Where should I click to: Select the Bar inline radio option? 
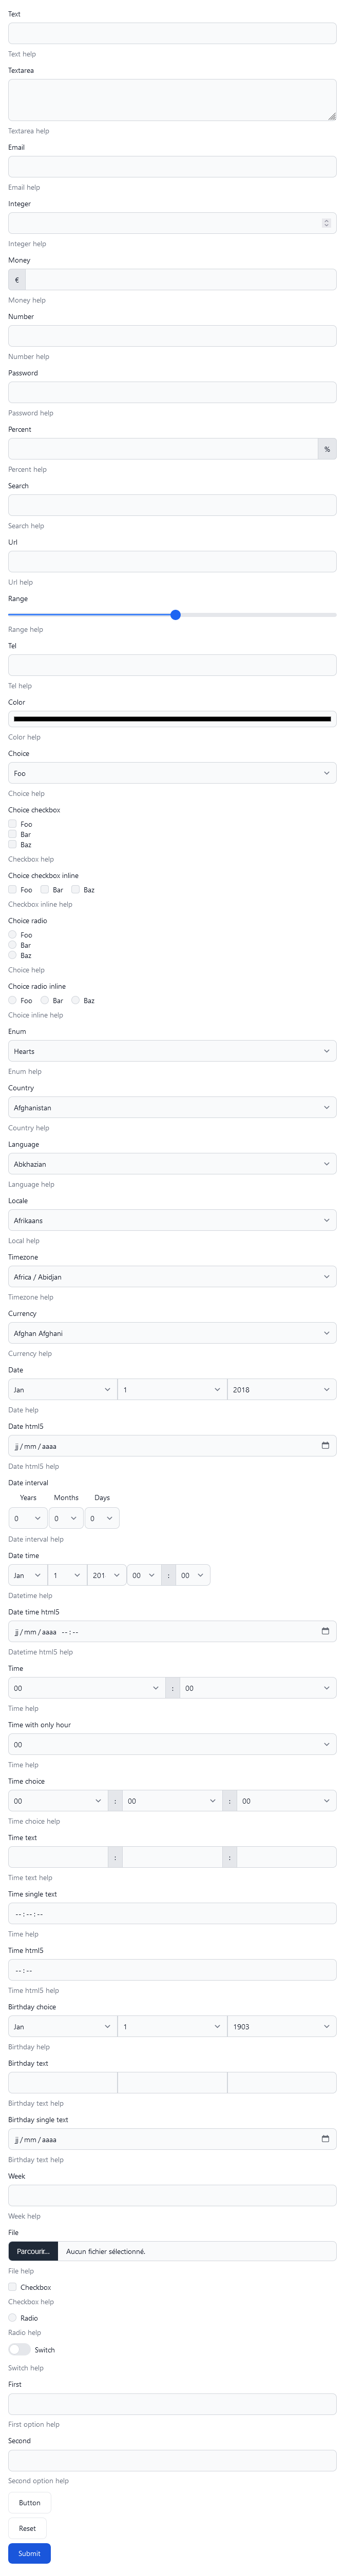pos(44,1000)
